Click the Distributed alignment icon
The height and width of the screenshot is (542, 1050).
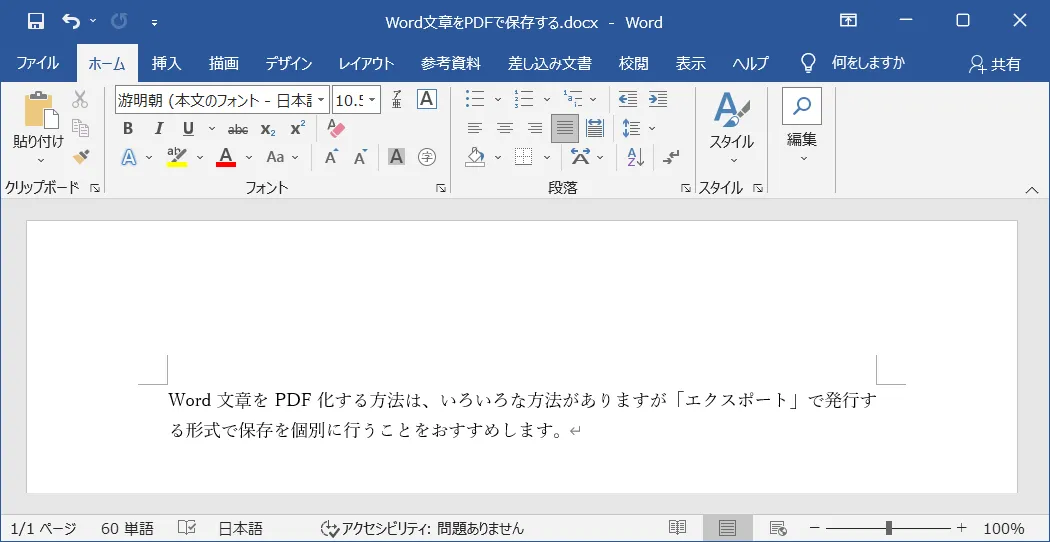pyautogui.click(x=595, y=127)
